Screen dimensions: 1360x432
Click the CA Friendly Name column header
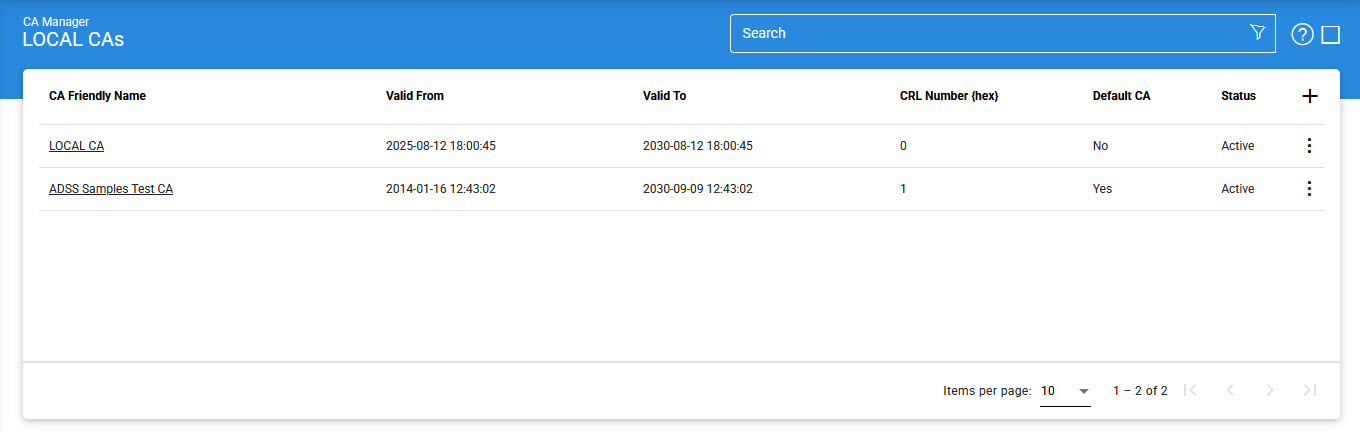(97, 96)
